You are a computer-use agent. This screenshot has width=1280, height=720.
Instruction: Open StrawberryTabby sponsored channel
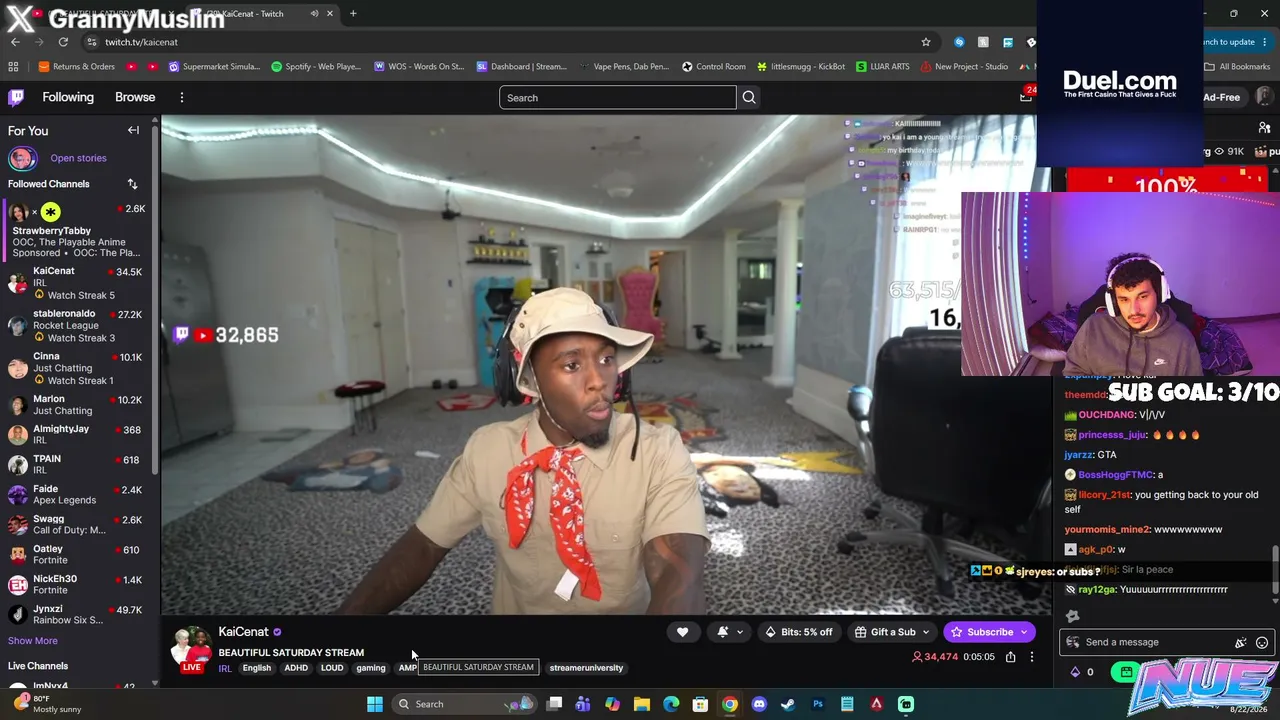(x=76, y=230)
